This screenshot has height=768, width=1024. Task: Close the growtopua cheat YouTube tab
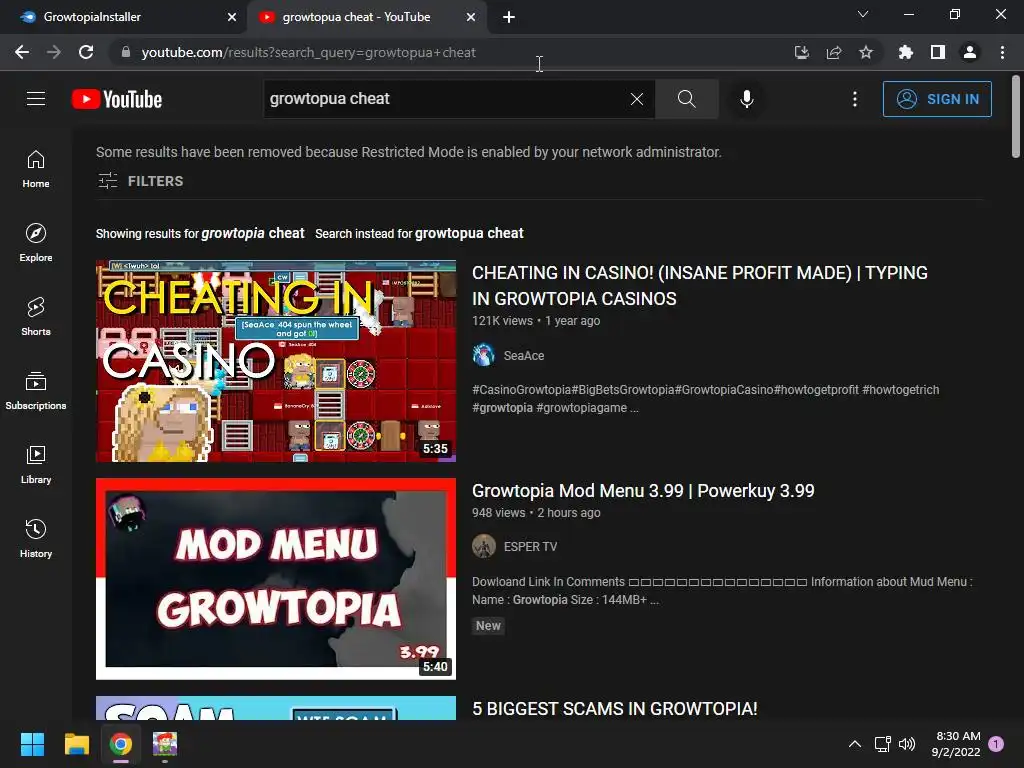pos(471,17)
